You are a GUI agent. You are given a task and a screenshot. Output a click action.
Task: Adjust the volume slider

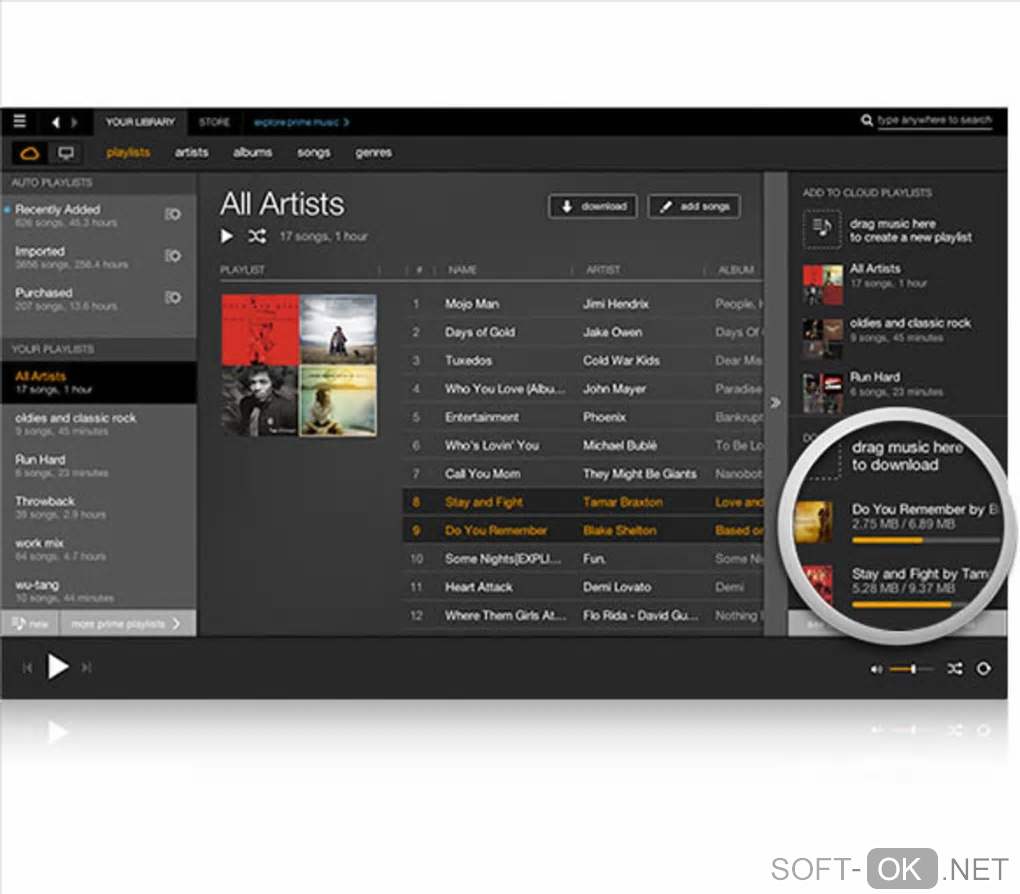(x=911, y=669)
